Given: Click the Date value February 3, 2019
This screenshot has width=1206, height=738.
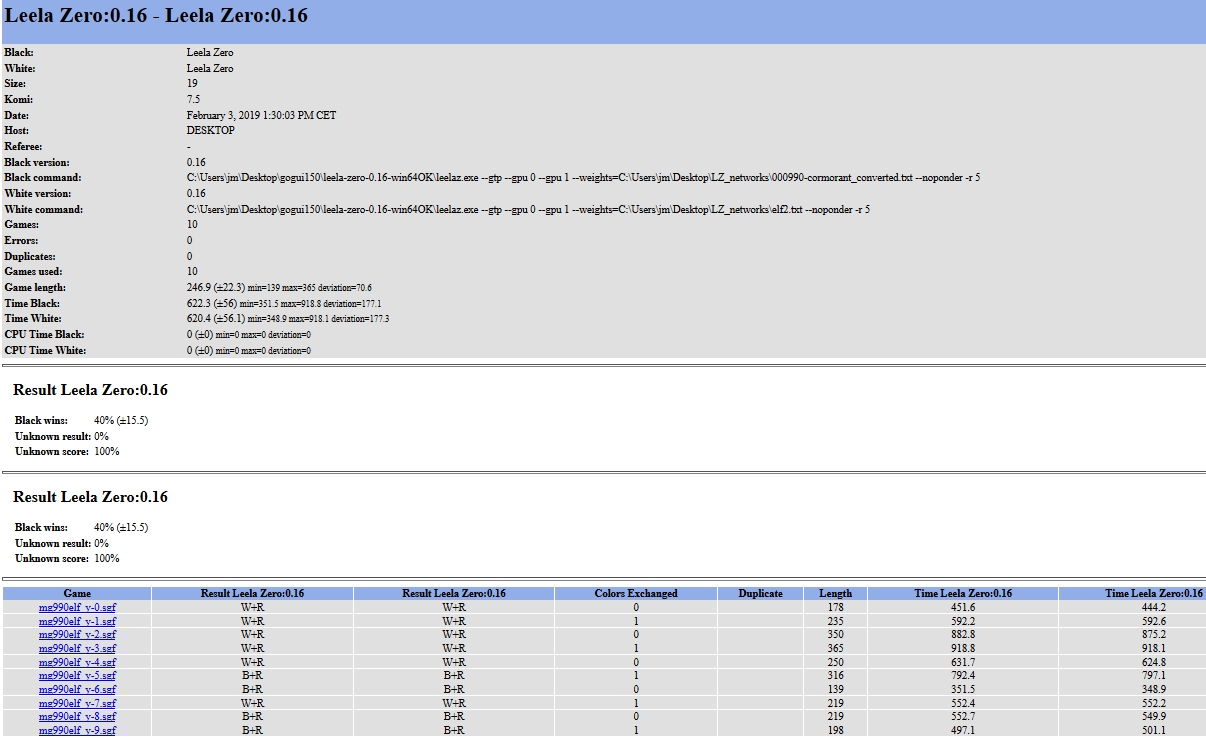Looking at the screenshot, I should pos(261,115).
